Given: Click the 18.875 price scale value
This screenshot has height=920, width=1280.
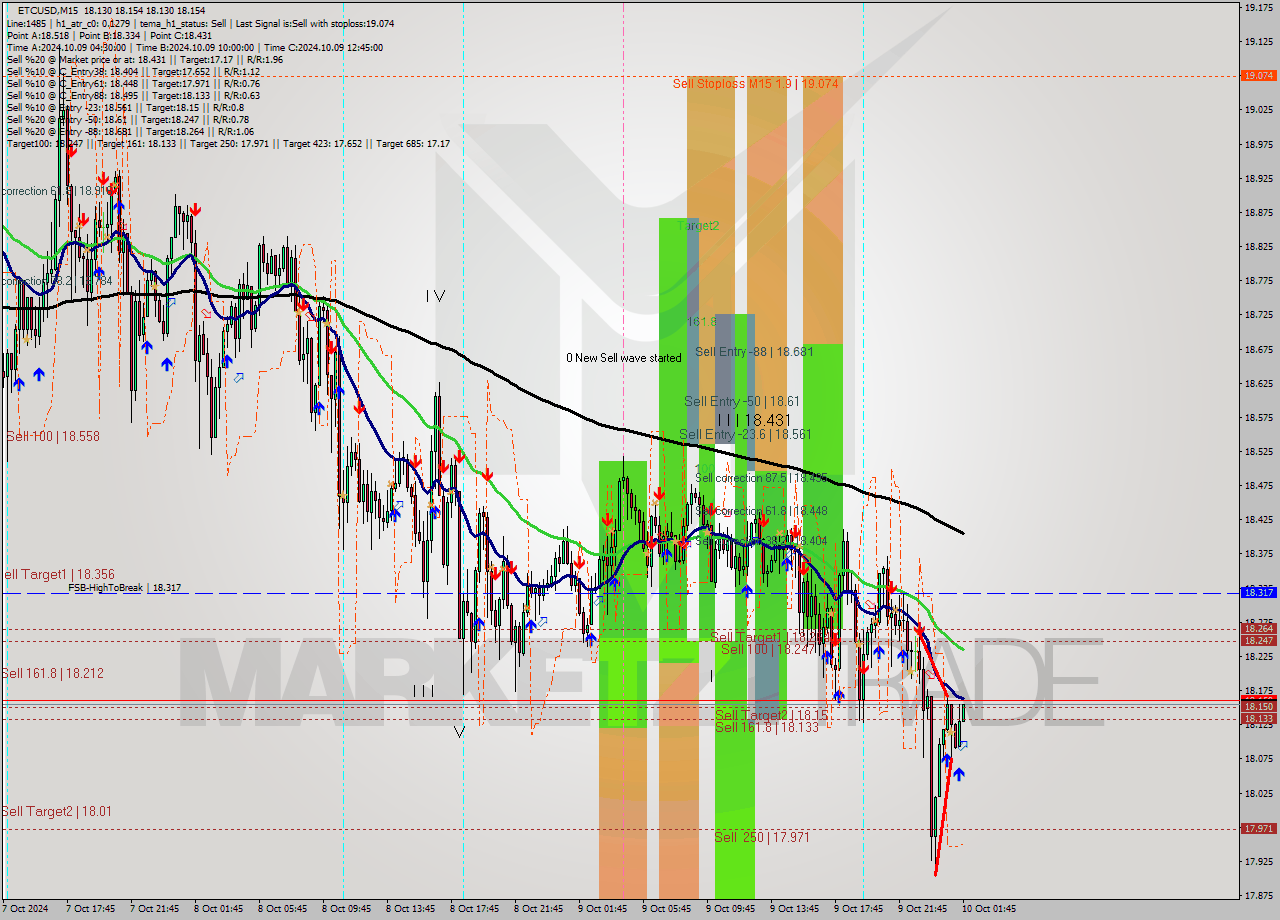Looking at the screenshot, I should 1258,212.
